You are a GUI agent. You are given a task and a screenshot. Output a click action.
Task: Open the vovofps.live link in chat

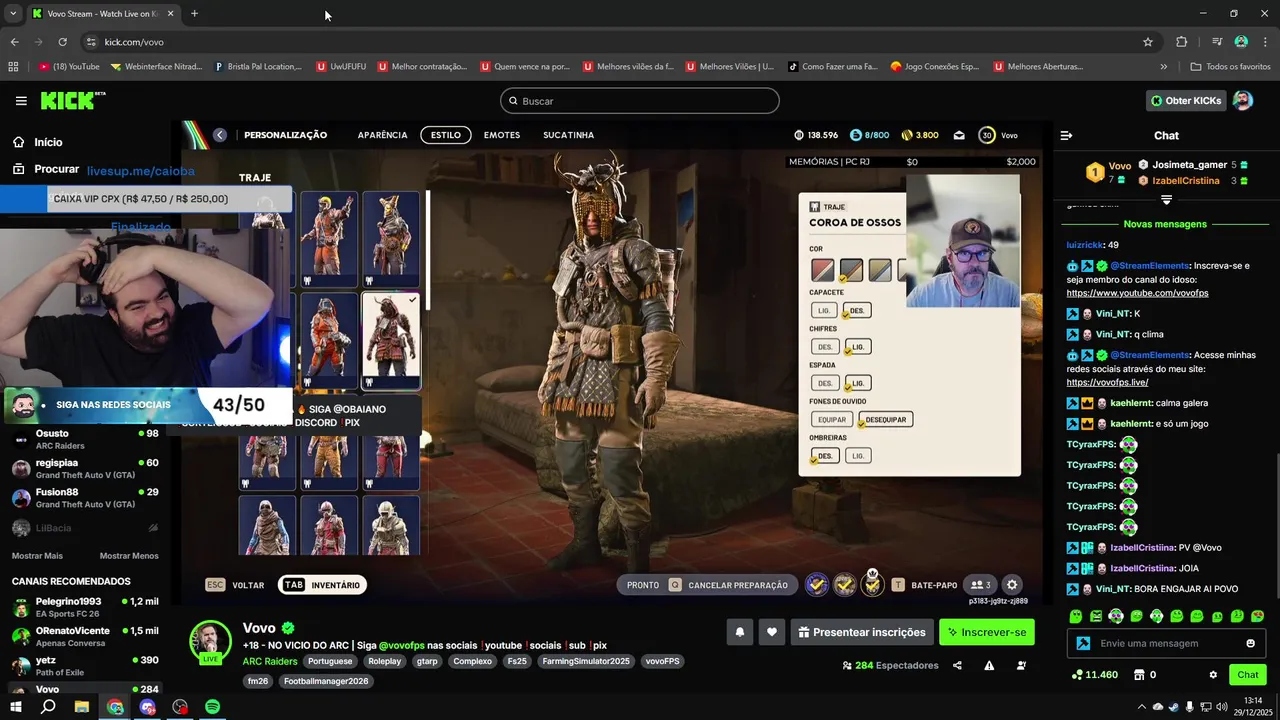[x=1107, y=382]
